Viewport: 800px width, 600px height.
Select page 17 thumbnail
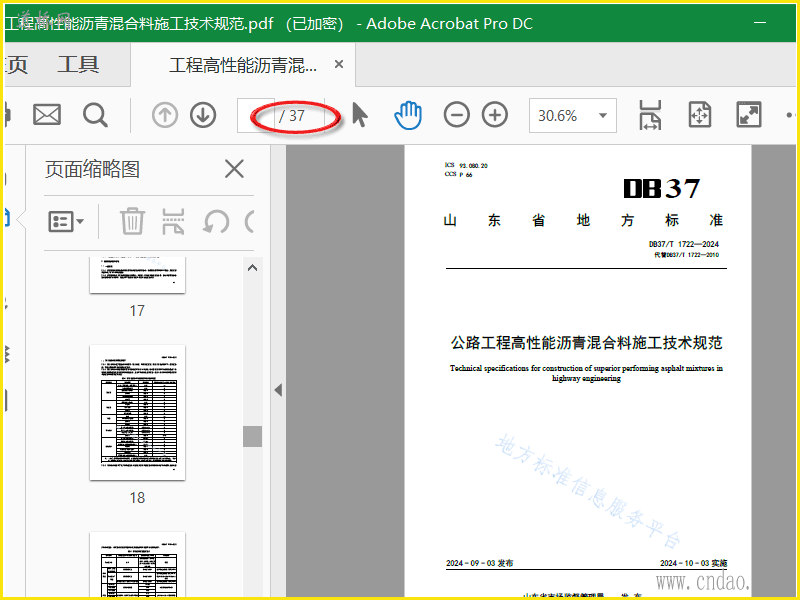tap(137, 275)
